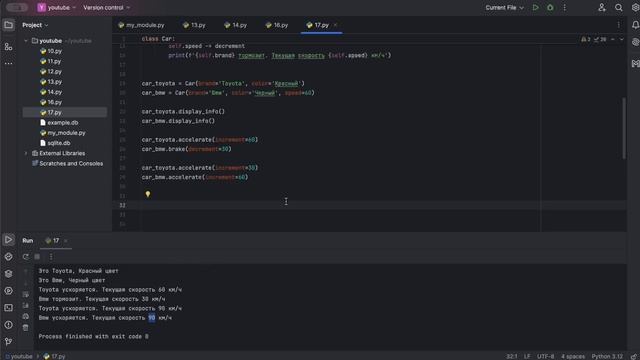Switch to 14.py editor tab
The height and width of the screenshot is (360, 640).
[x=236, y=25]
